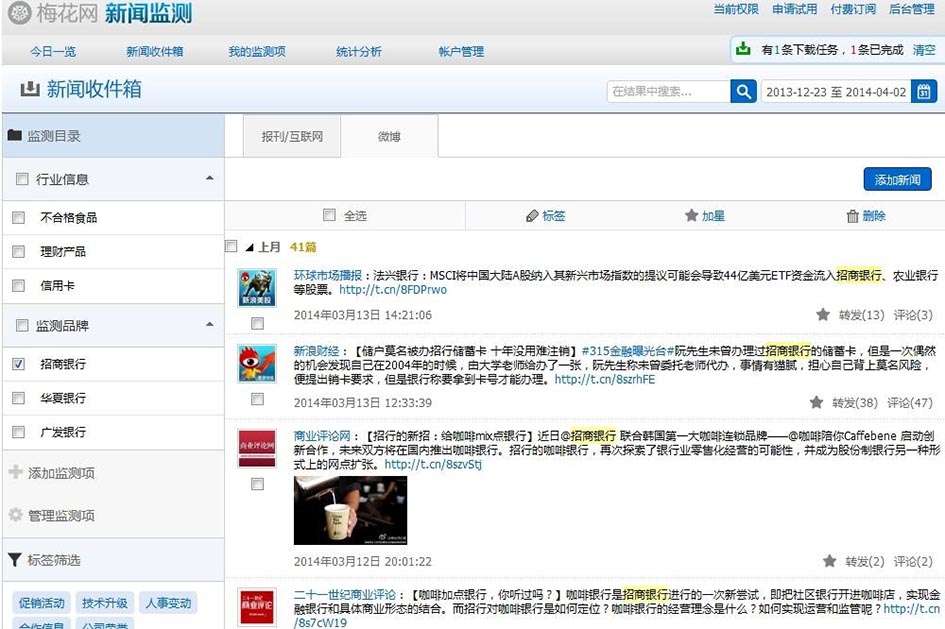This screenshot has height=629, width=945.
Task: Open the http://t.cn/8FDPrwo link
Action: click(393, 290)
